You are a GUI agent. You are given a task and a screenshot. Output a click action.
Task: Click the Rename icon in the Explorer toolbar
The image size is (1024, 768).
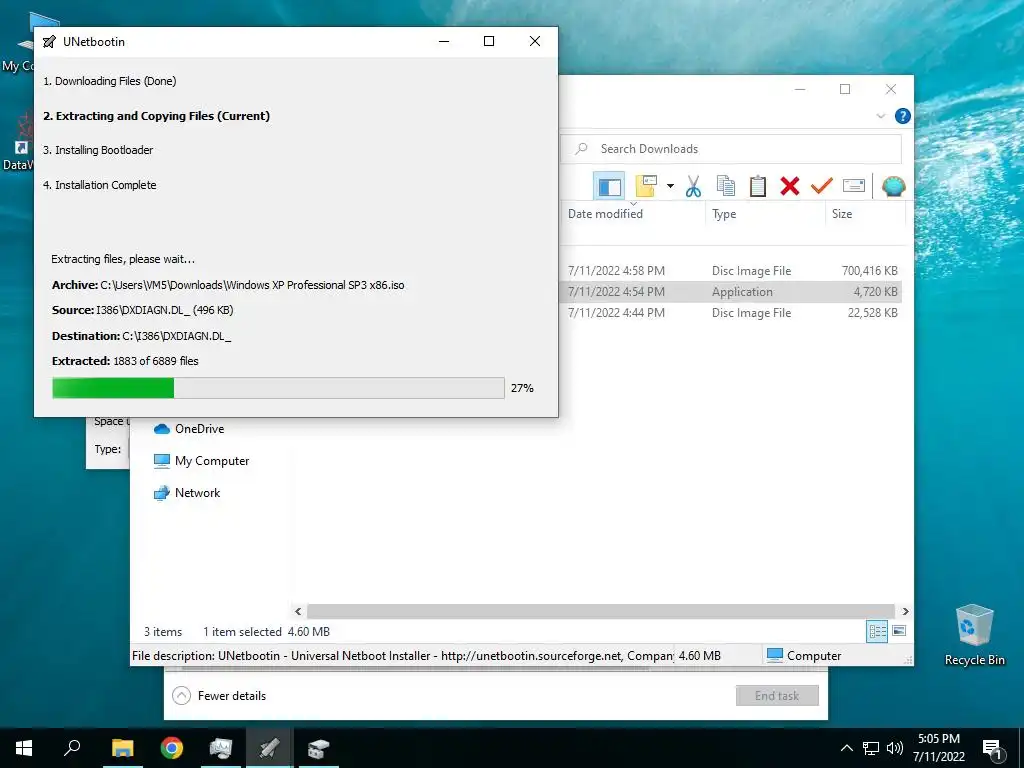[x=854, y=186]
